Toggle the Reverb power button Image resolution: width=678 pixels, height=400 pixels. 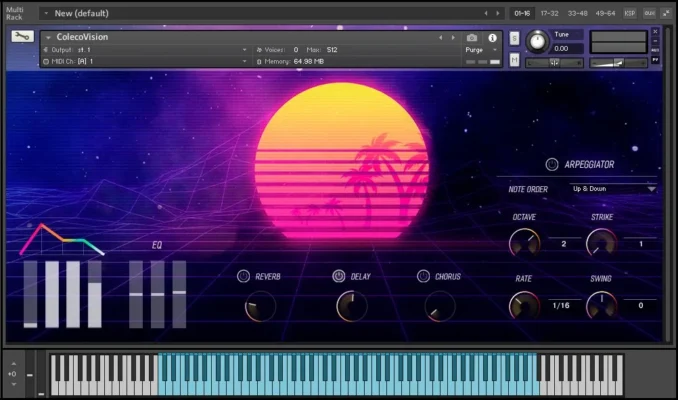coord(243,276)
